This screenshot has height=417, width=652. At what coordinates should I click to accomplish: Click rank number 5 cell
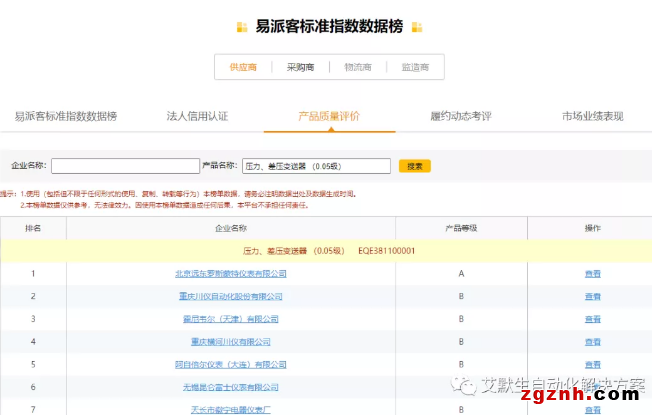[x=33, y=365]
